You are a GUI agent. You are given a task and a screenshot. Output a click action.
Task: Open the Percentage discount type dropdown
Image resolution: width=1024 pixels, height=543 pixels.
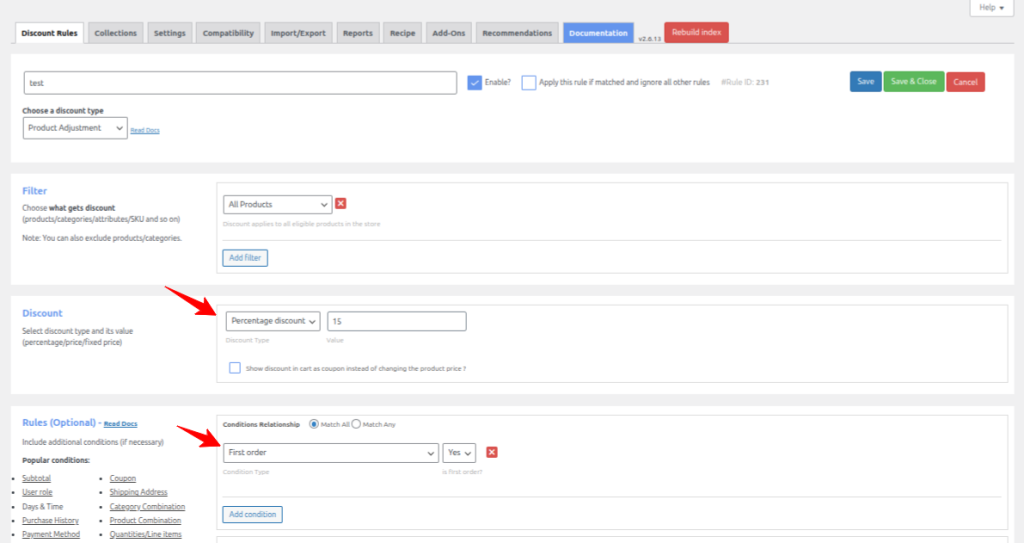point(273,321)
